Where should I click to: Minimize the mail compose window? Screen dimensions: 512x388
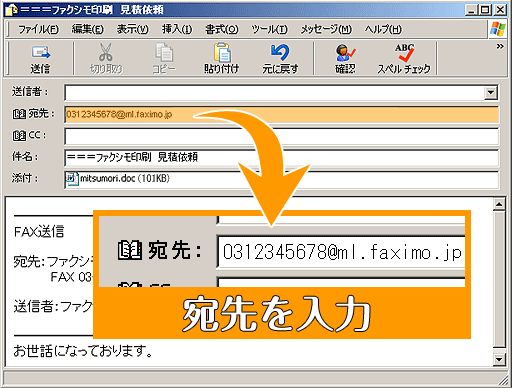471,10
